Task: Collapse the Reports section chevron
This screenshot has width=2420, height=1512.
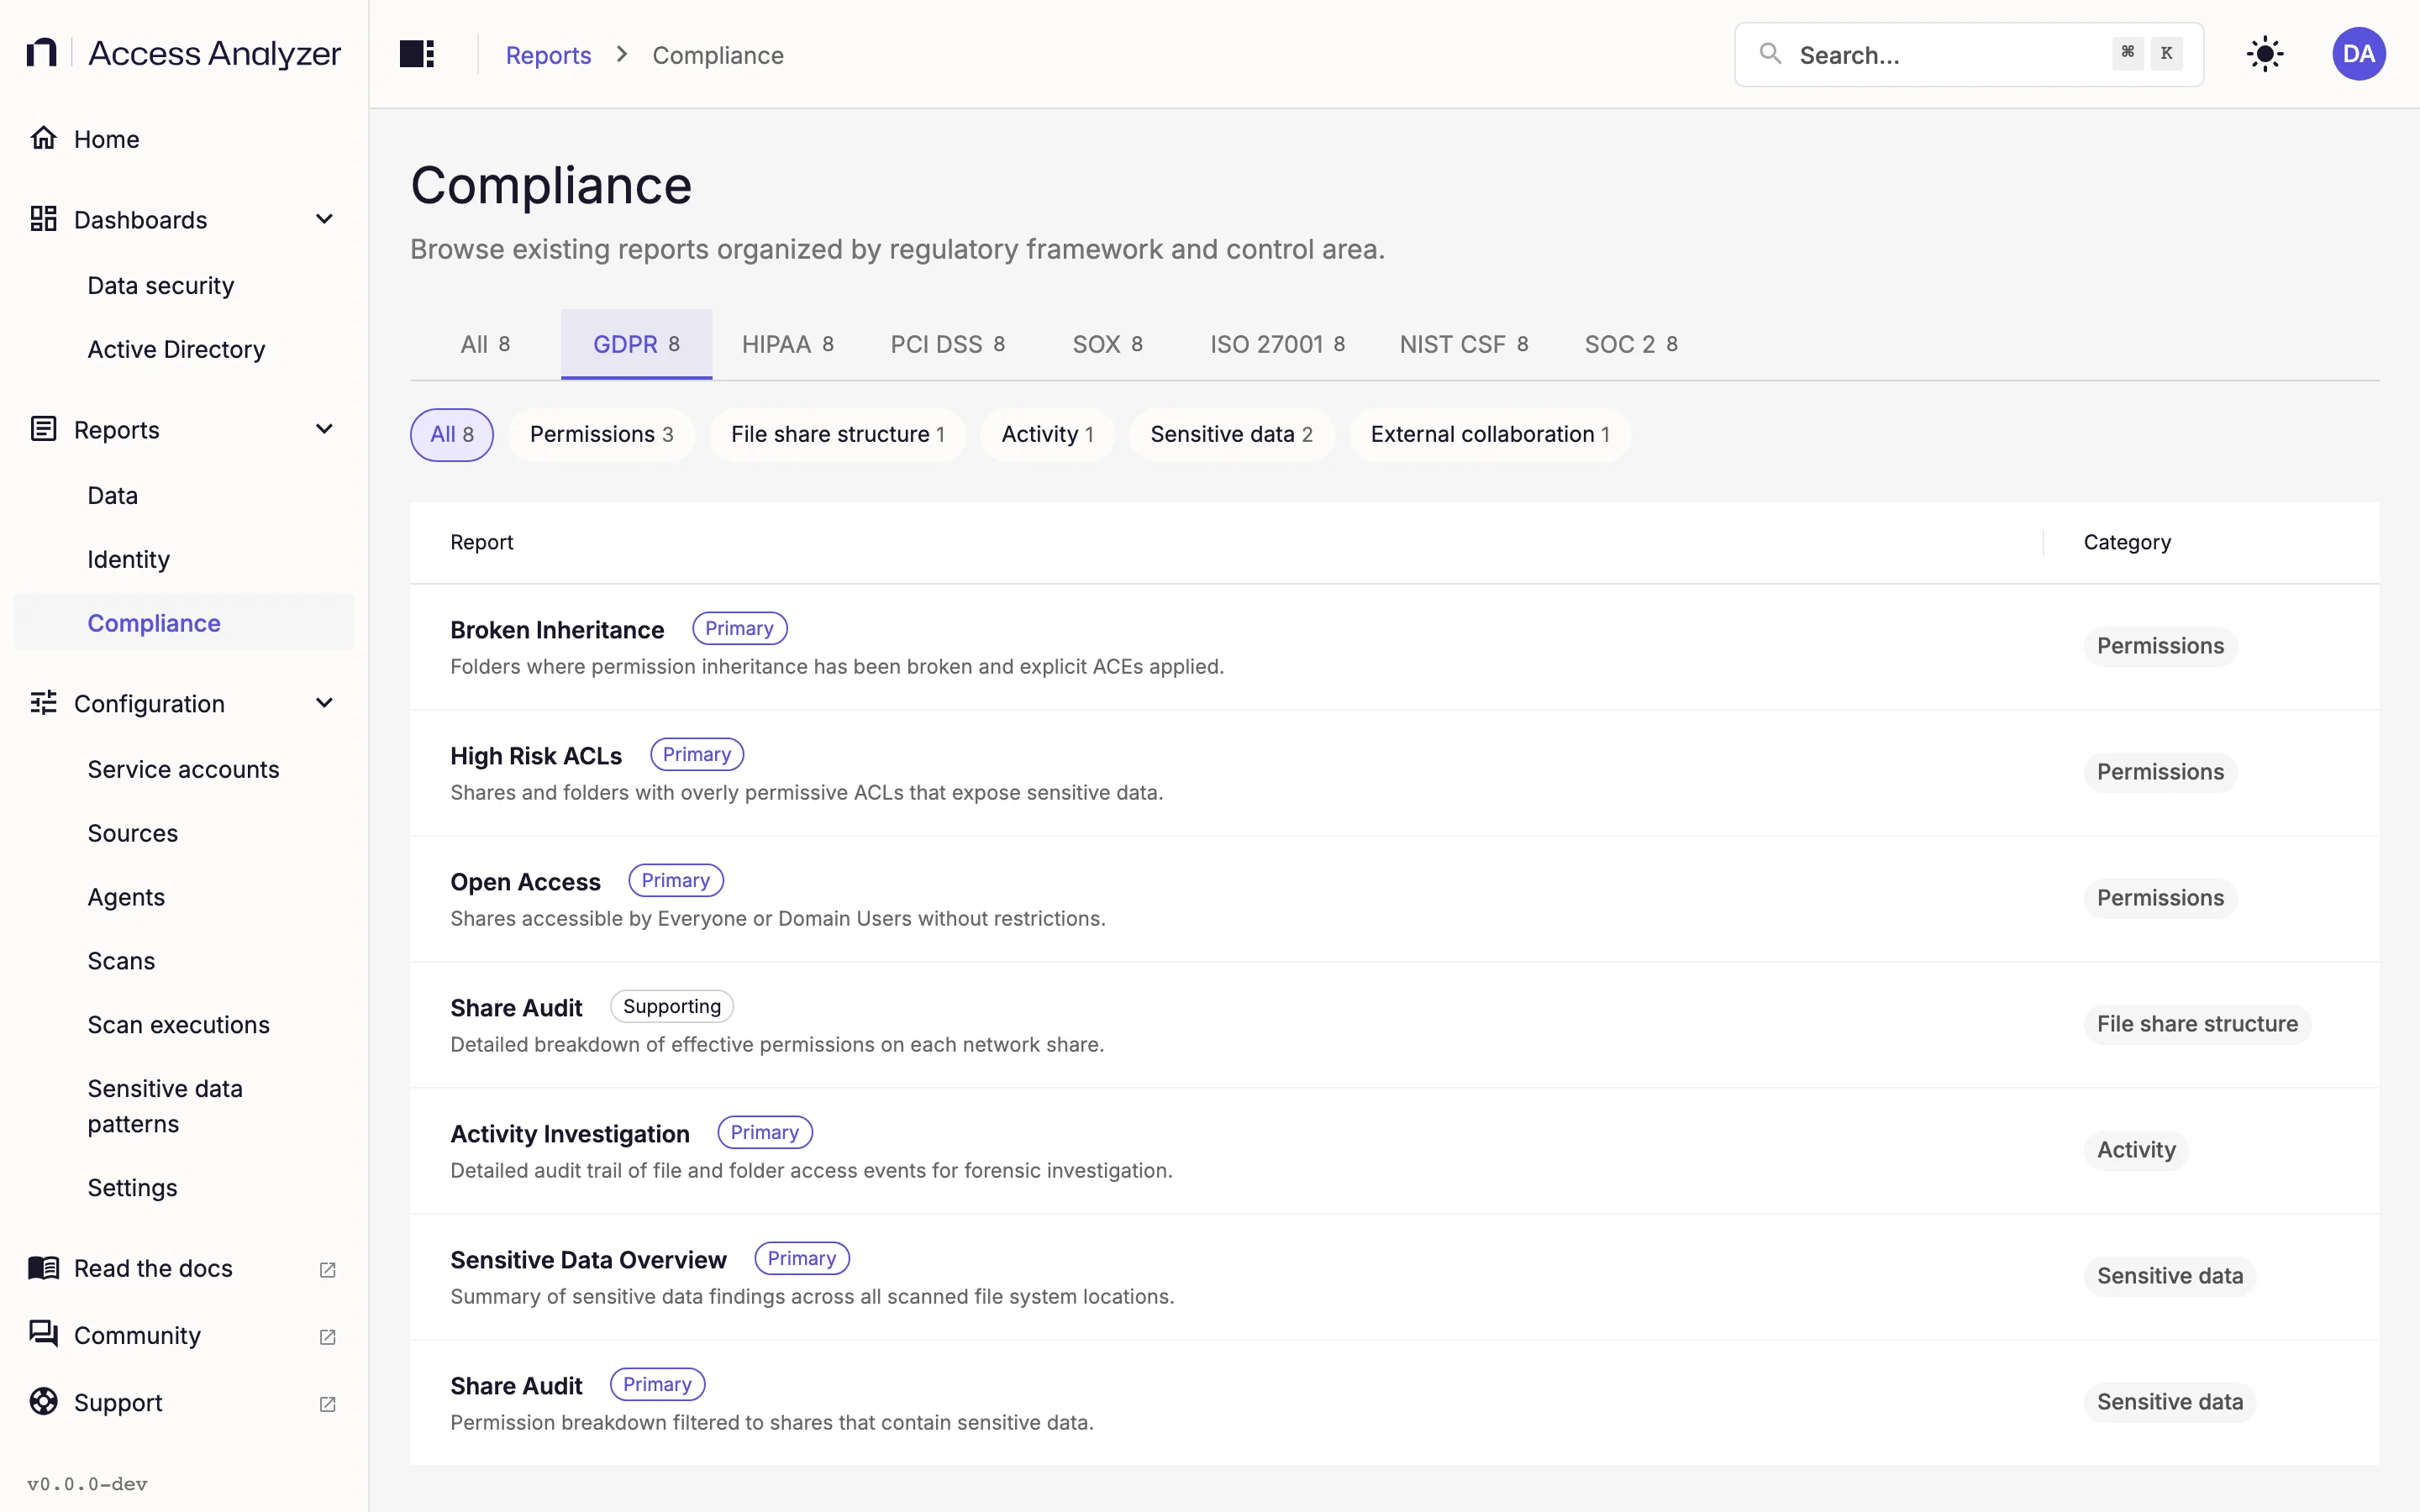Action: [x=324, y=429]
